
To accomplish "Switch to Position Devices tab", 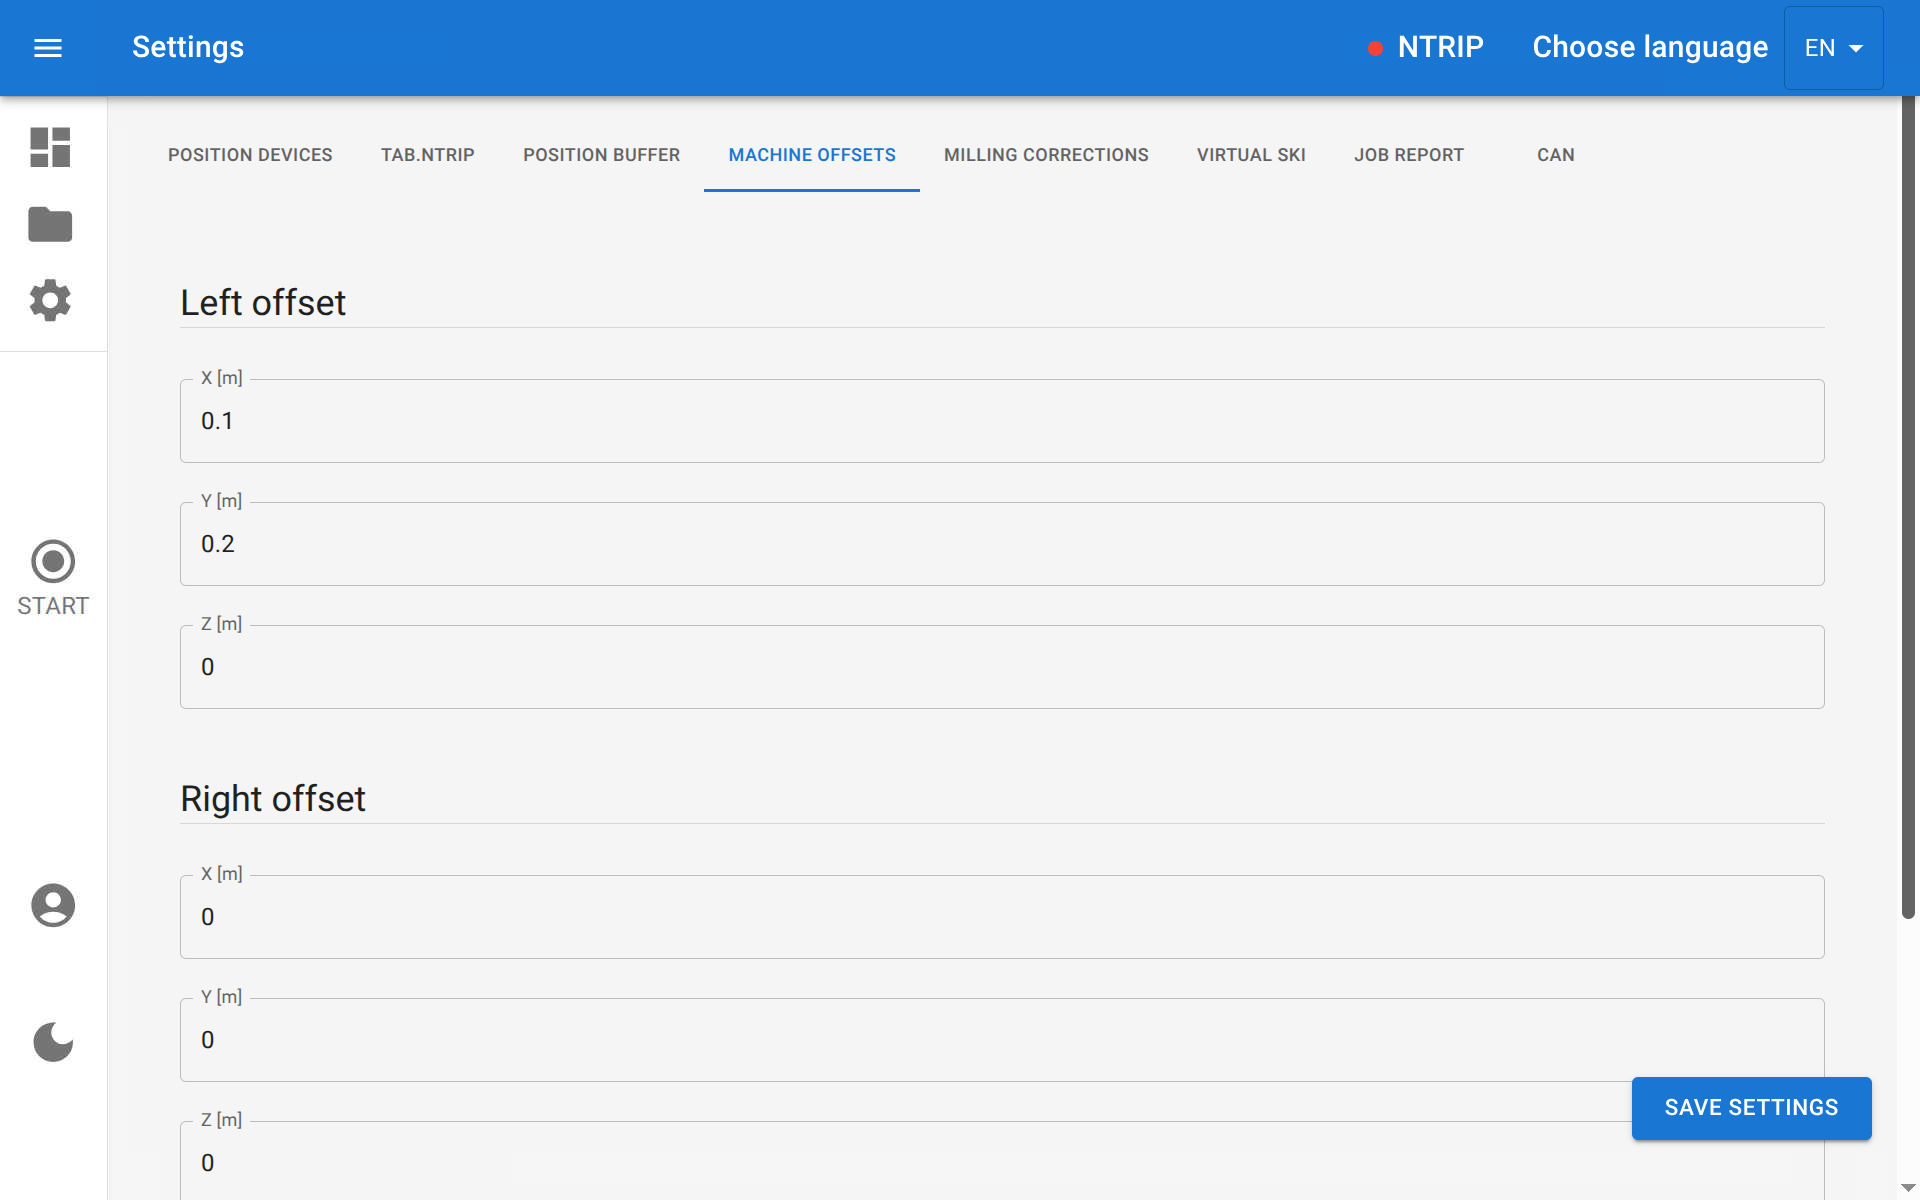I will 250,155.
